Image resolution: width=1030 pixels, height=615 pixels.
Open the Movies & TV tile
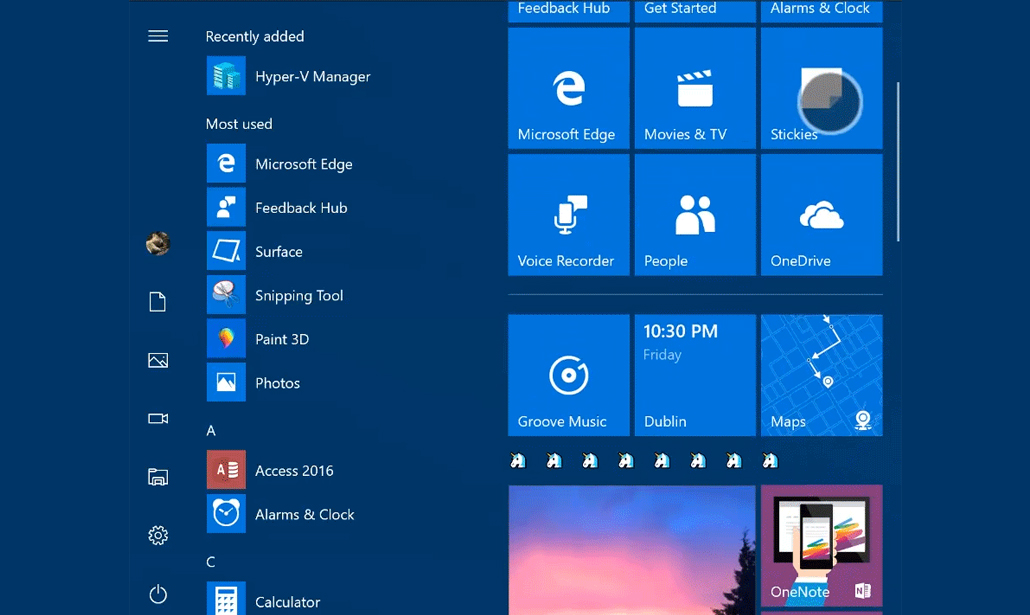tap(695, 89)
